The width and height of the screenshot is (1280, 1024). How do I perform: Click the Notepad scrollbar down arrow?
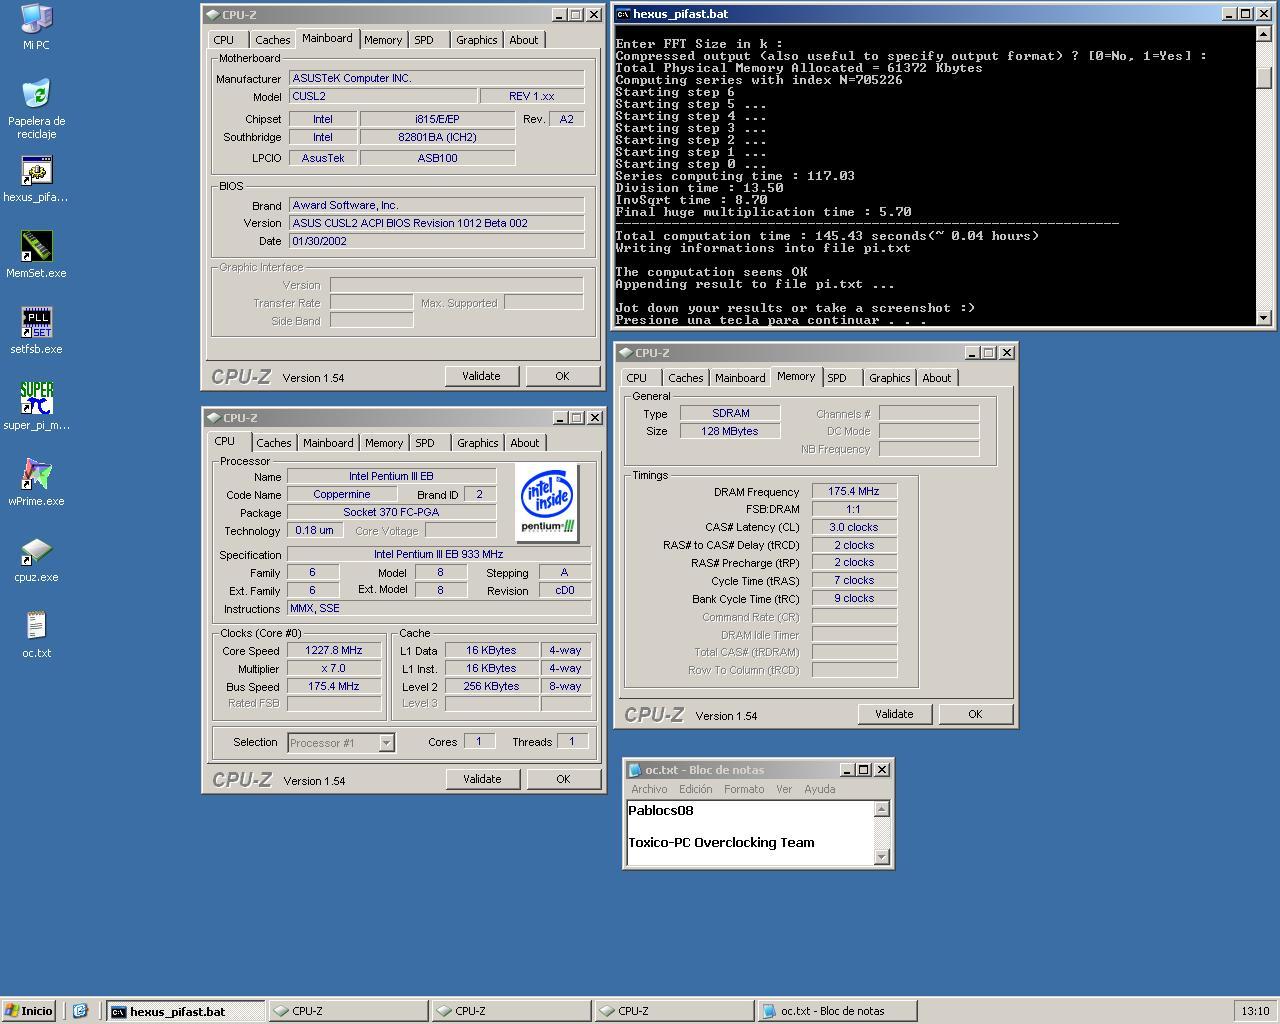(x=881, y=857)
